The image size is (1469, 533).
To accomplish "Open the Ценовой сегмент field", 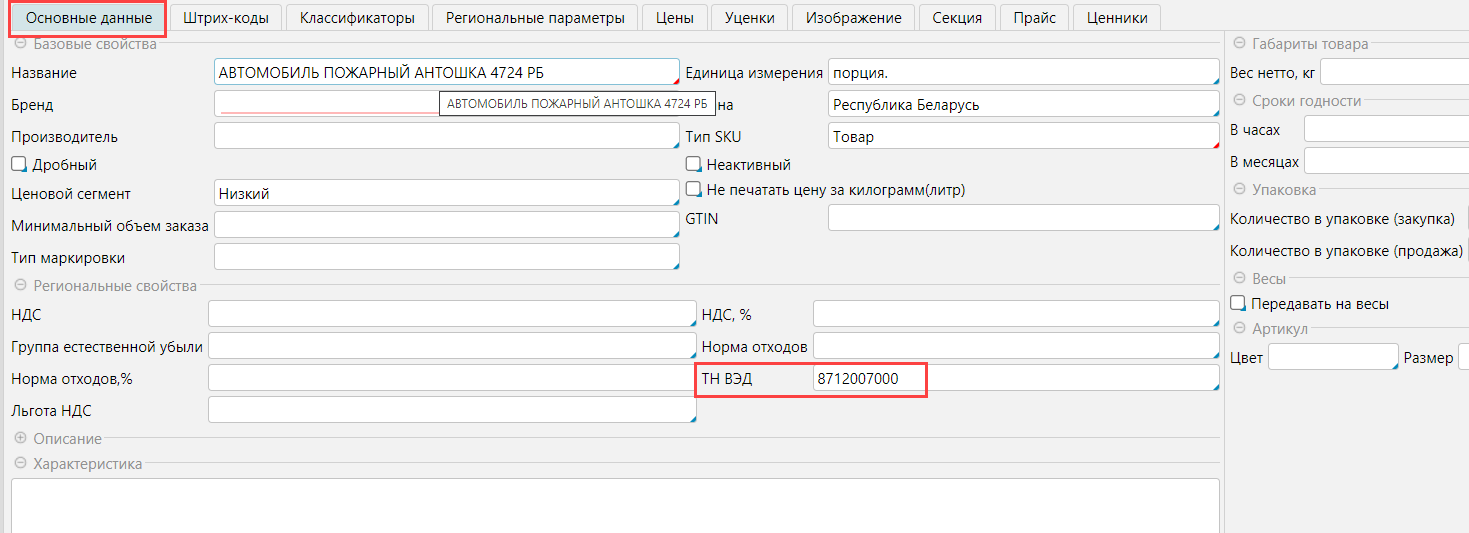I will [446, 194].
